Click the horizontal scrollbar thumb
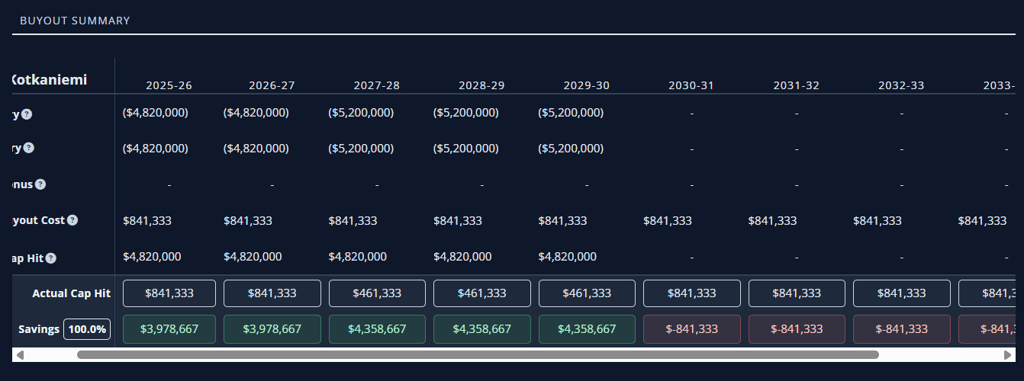This screenshot has width=1024, height=381. (x=477, y=355)
